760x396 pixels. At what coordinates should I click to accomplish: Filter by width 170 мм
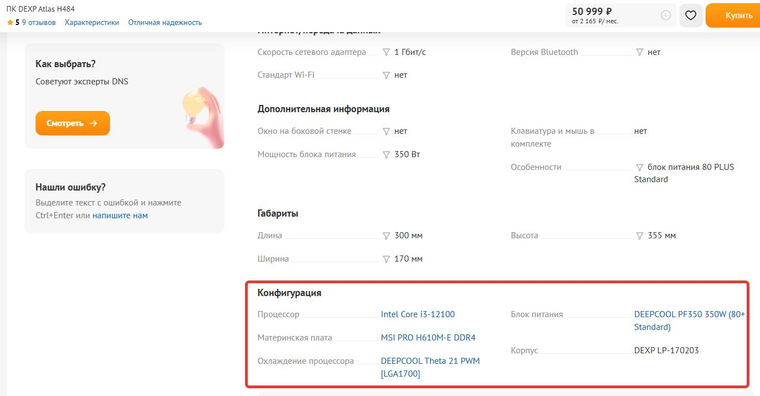coord(386,259)
